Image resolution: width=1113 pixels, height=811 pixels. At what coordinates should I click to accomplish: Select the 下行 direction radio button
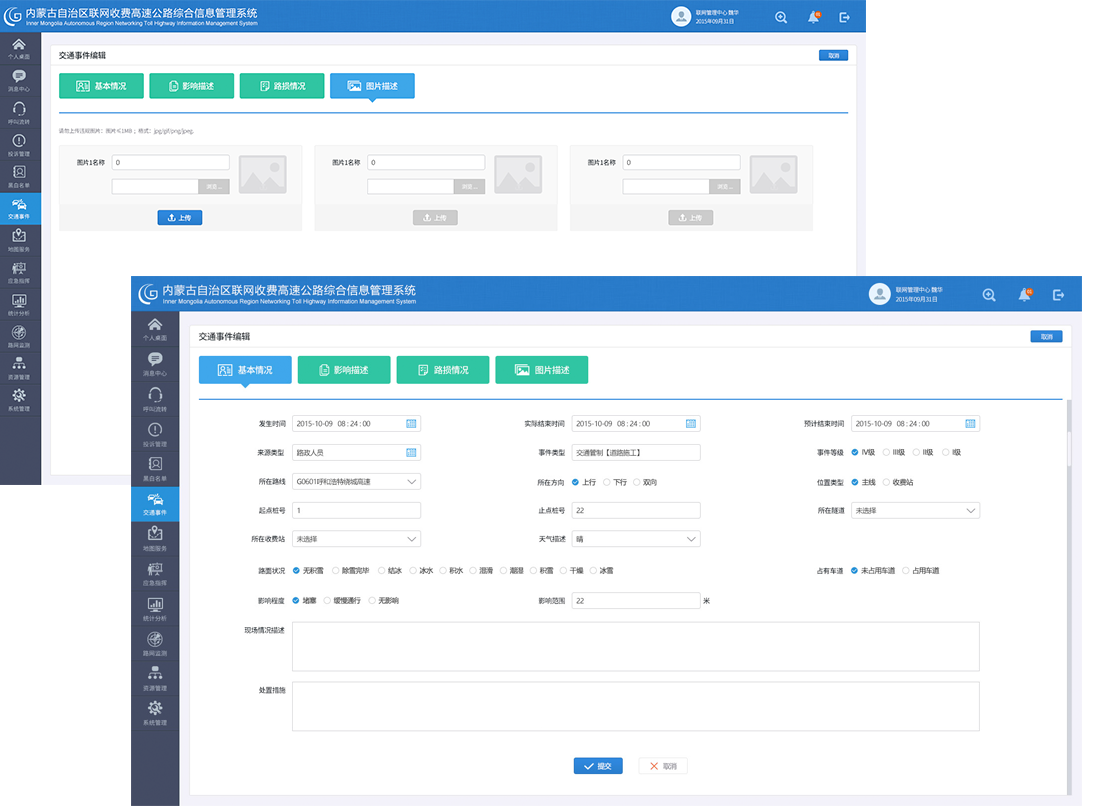607,483
